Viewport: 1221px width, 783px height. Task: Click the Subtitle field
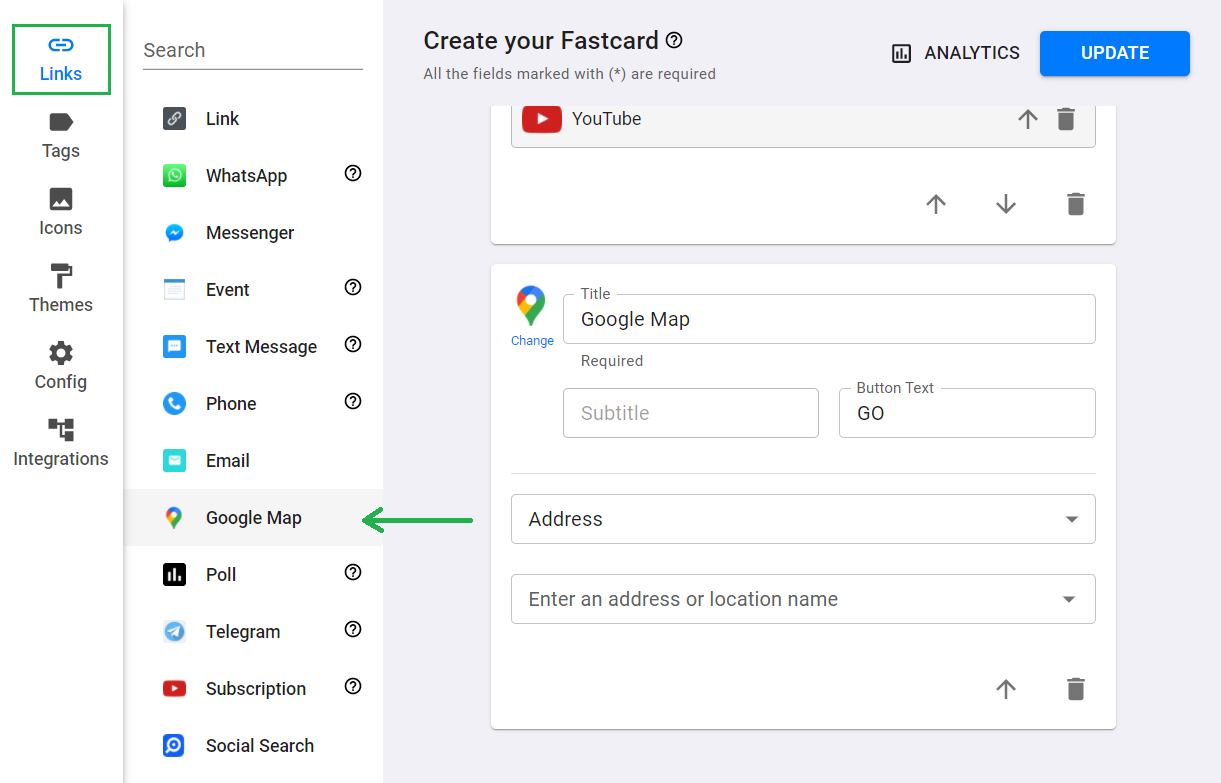click(x=691, y=413)
